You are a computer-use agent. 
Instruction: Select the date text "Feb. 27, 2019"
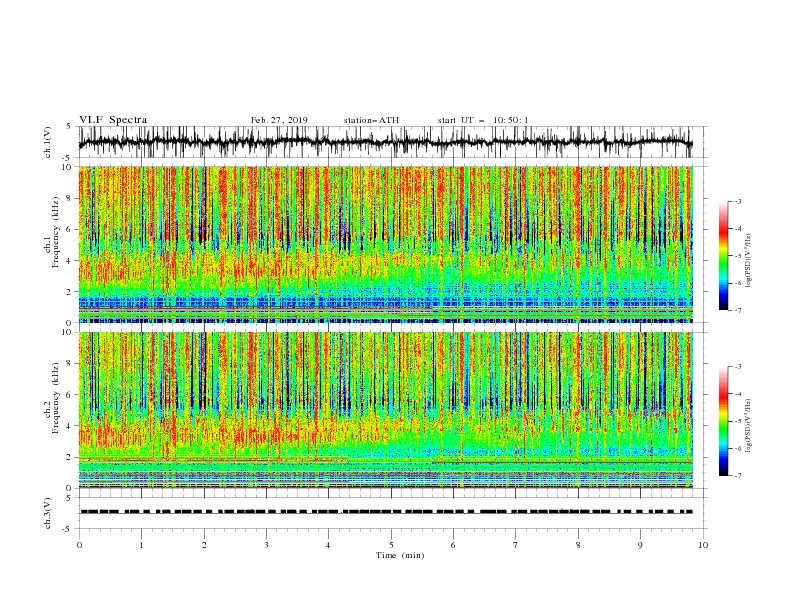point(279,120)
